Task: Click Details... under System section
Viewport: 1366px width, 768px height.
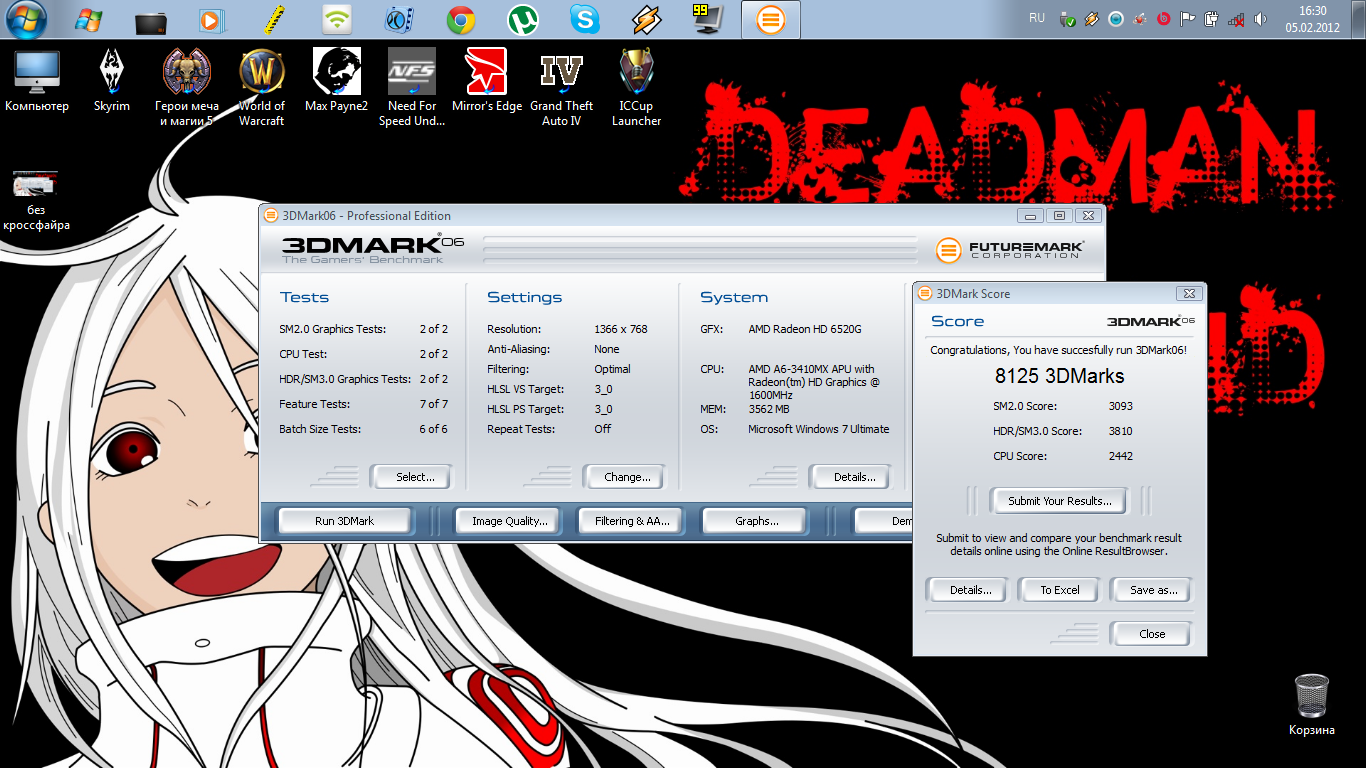Action: point(851,477)
